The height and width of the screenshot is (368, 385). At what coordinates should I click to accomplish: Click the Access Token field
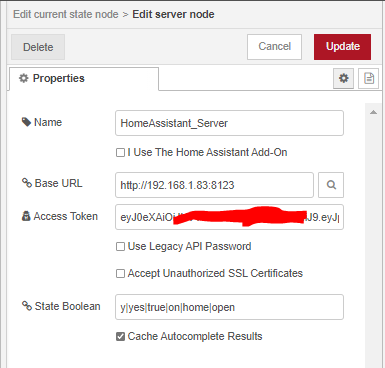[229, 217]
